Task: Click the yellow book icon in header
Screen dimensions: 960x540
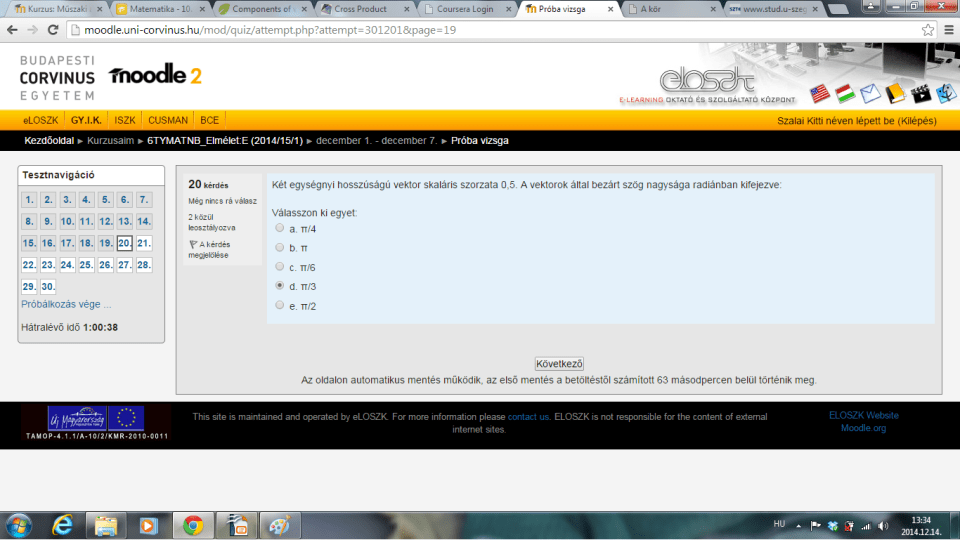Action: coord(895,94)
